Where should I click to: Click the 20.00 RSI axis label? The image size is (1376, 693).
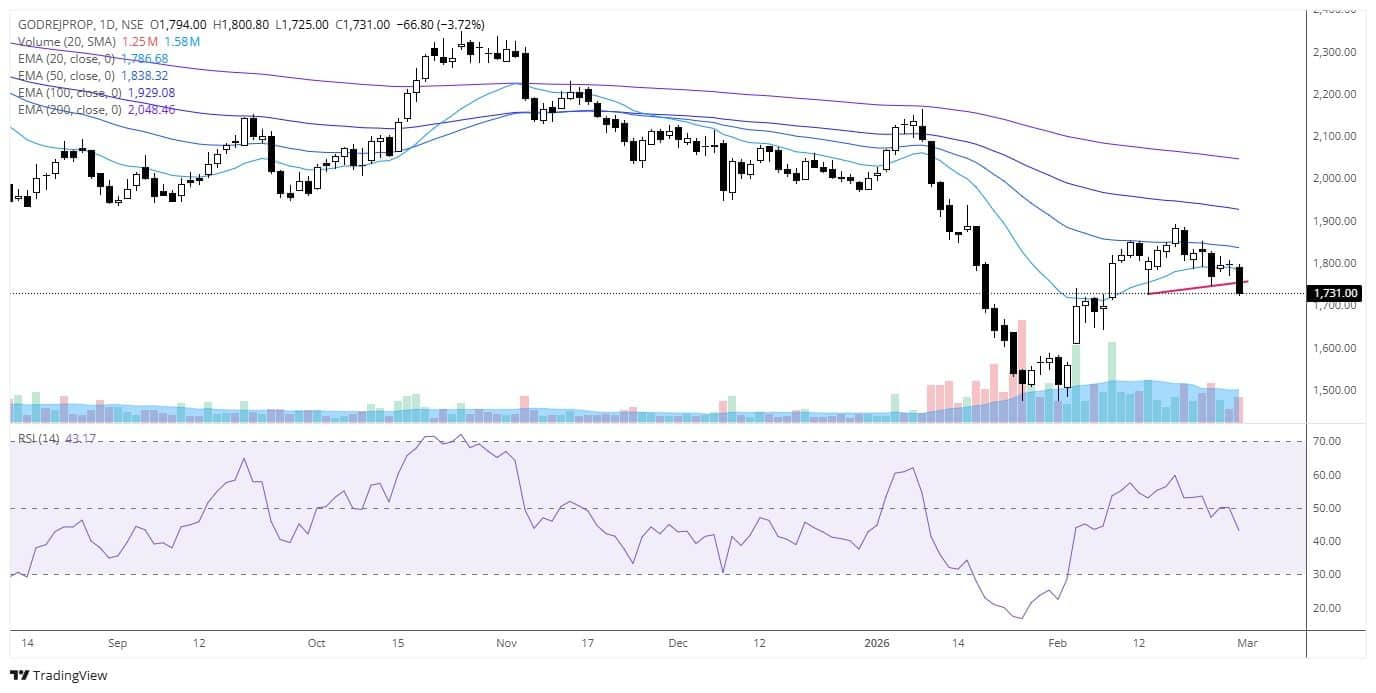coord(1327,608)
